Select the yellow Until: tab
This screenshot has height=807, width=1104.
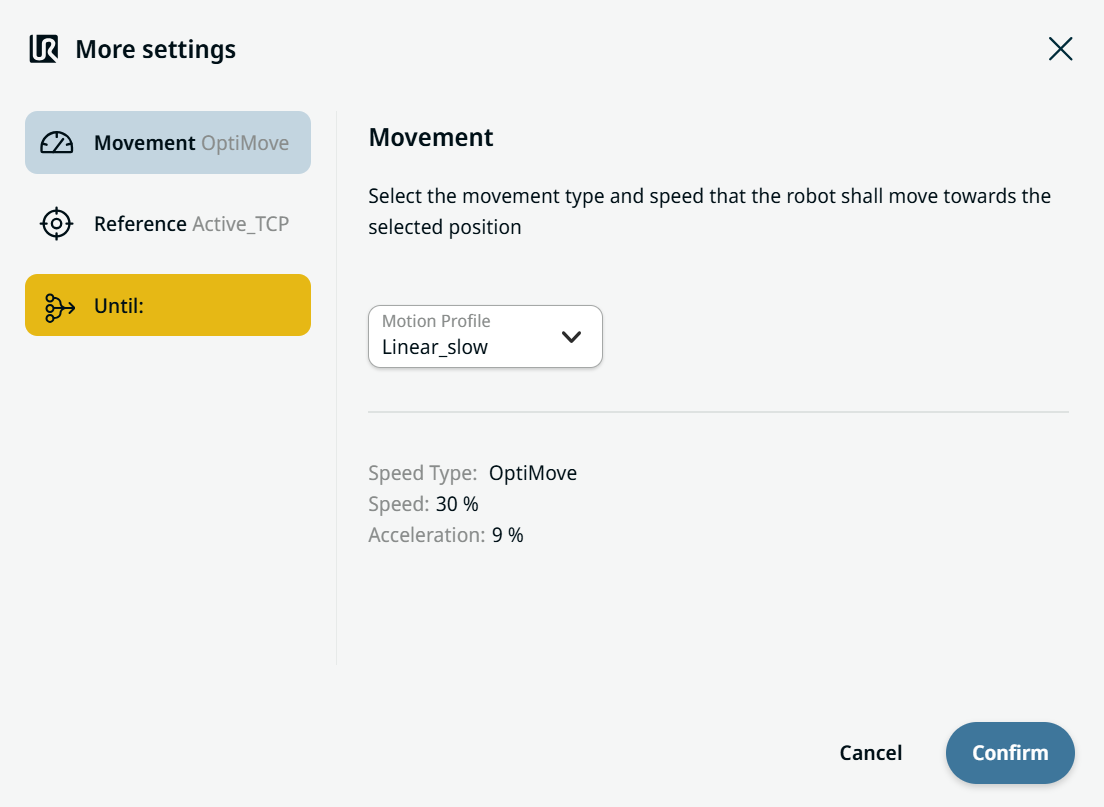168,305
